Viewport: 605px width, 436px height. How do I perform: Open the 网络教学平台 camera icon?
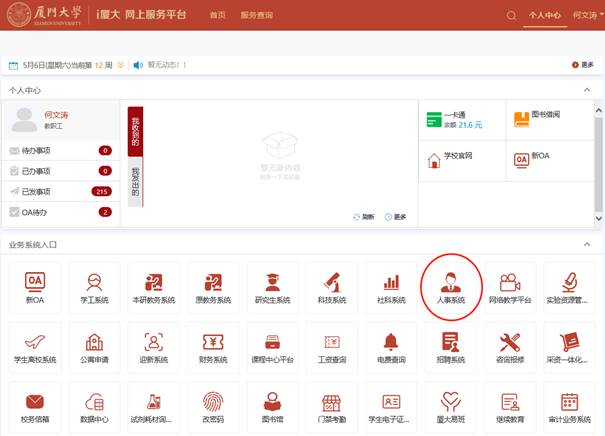pyautogui.click(x=510, y=286)
